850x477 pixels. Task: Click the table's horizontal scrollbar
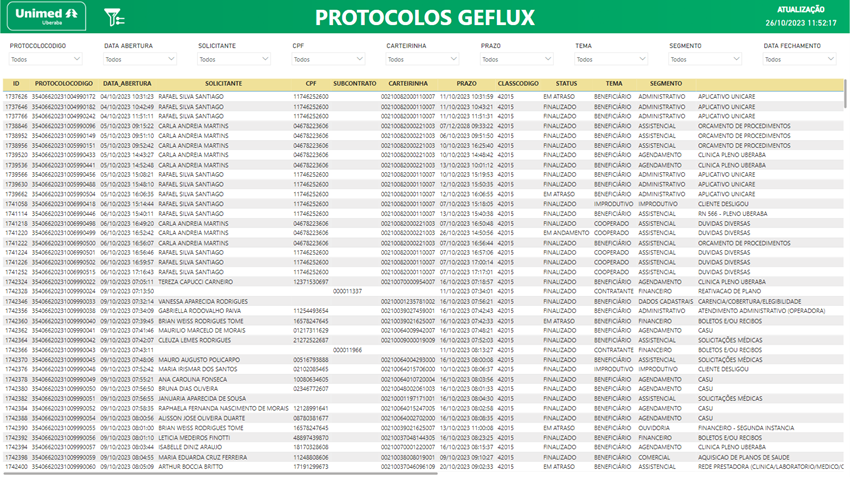click(x=220, y=474)
